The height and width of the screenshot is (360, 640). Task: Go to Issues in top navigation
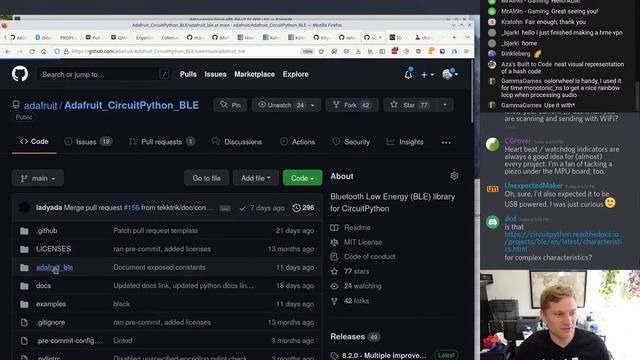tap(215, 74)
